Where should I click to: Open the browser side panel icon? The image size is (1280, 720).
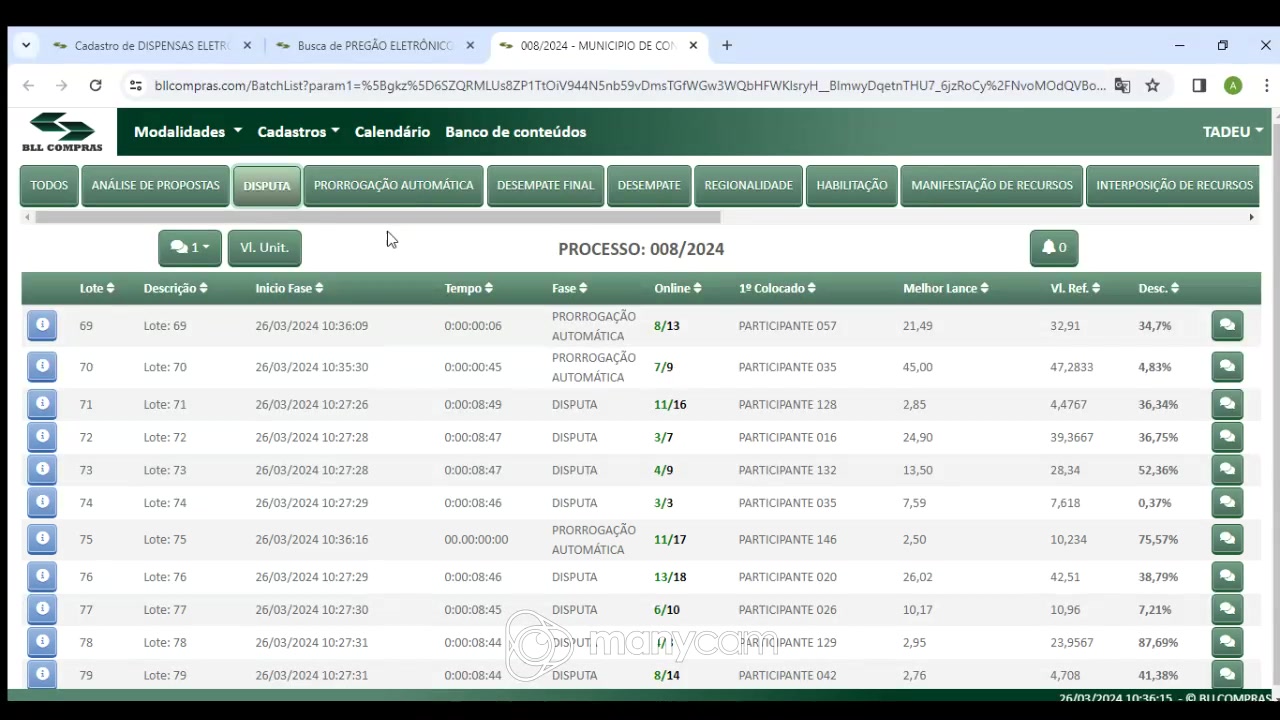coord(1199,86)
